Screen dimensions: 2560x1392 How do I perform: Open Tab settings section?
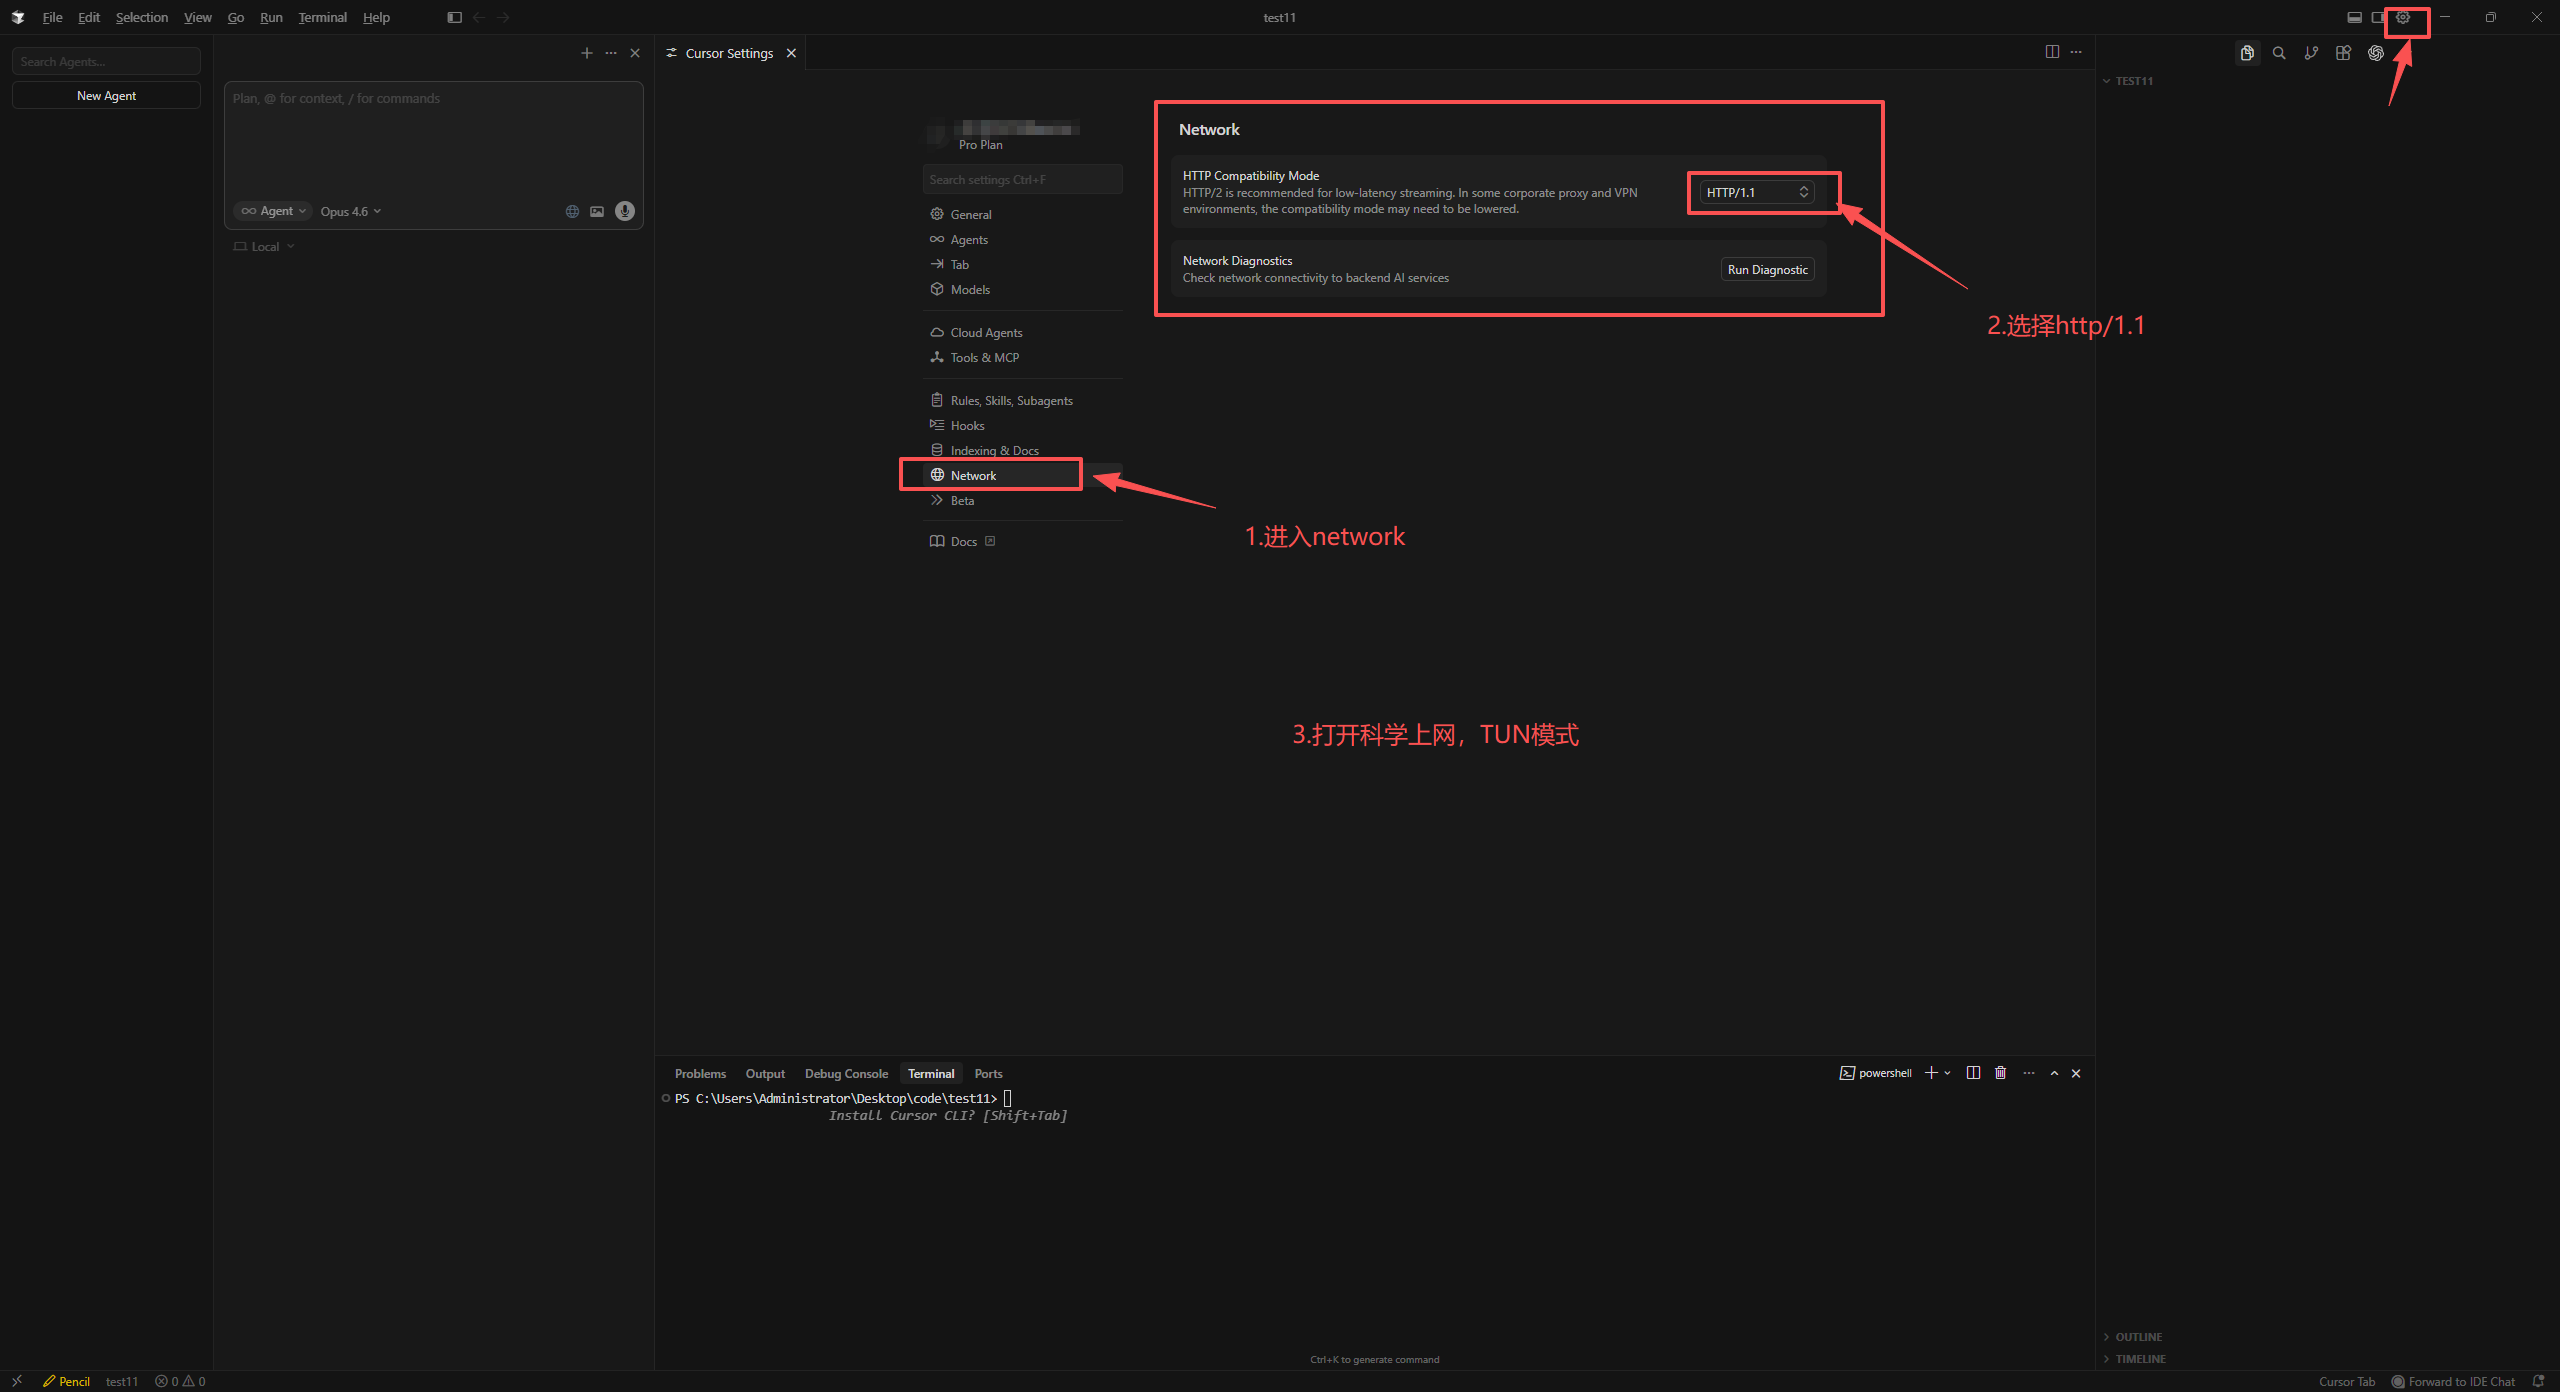click(x=1022, y=264)
